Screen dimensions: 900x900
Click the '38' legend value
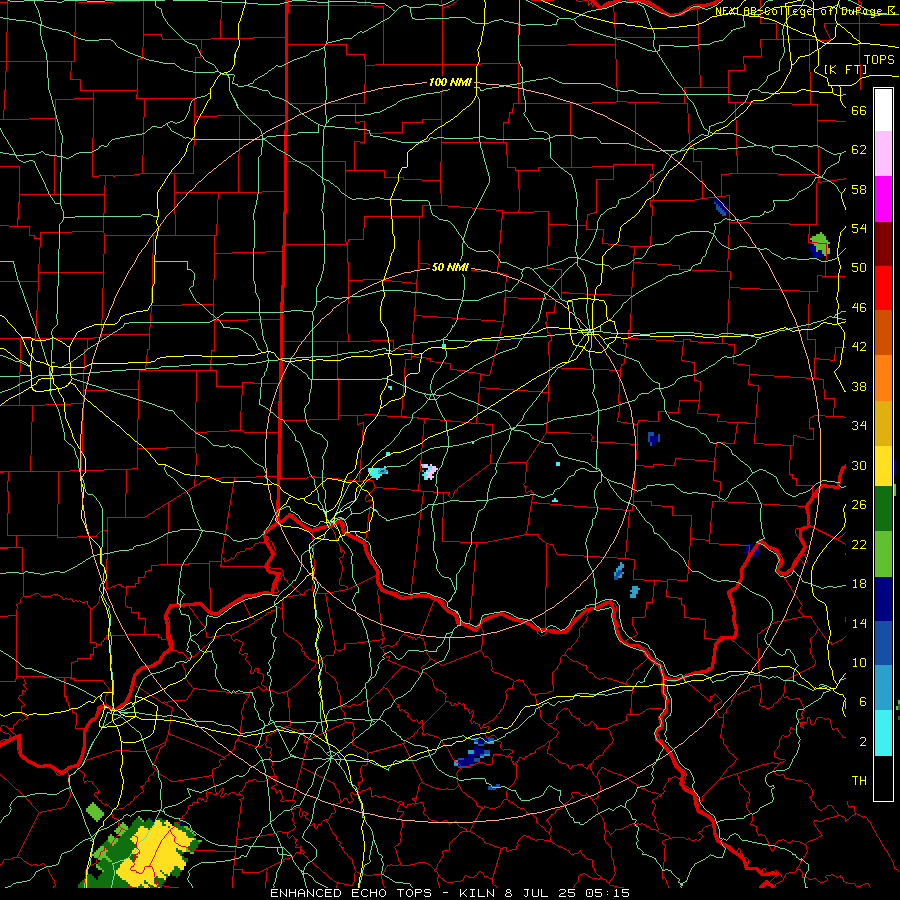coord(859,386)
